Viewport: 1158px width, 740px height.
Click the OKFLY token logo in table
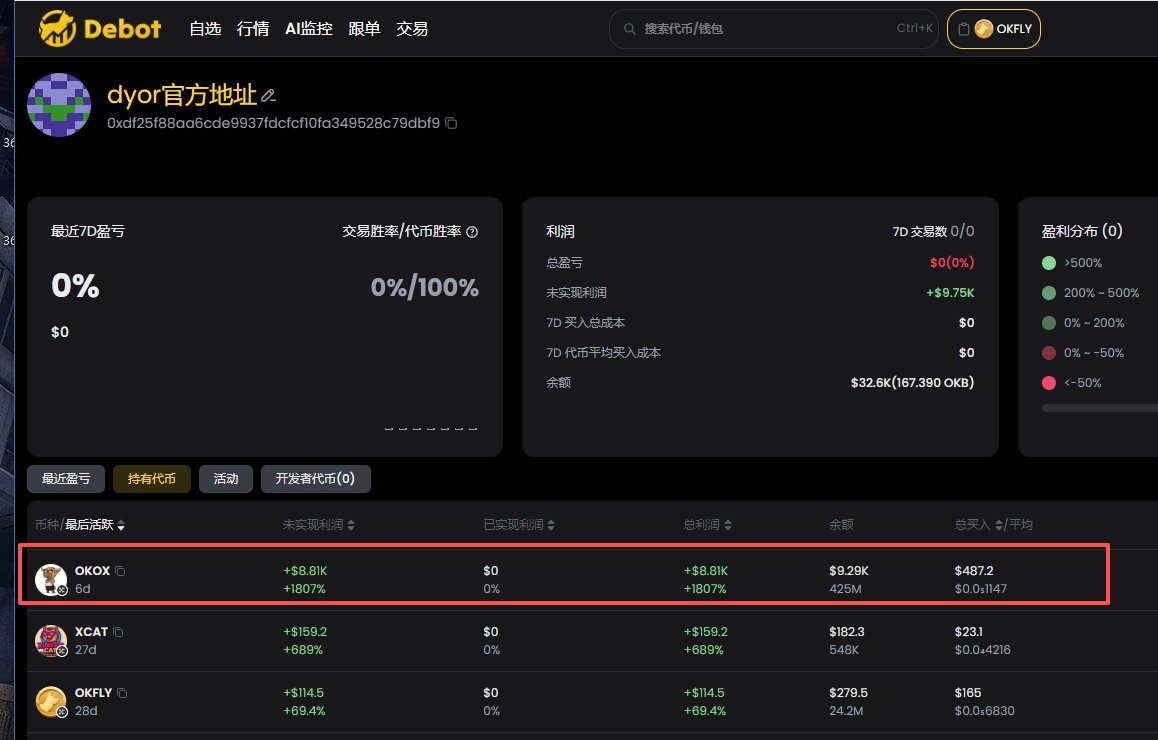coord(51,702)
